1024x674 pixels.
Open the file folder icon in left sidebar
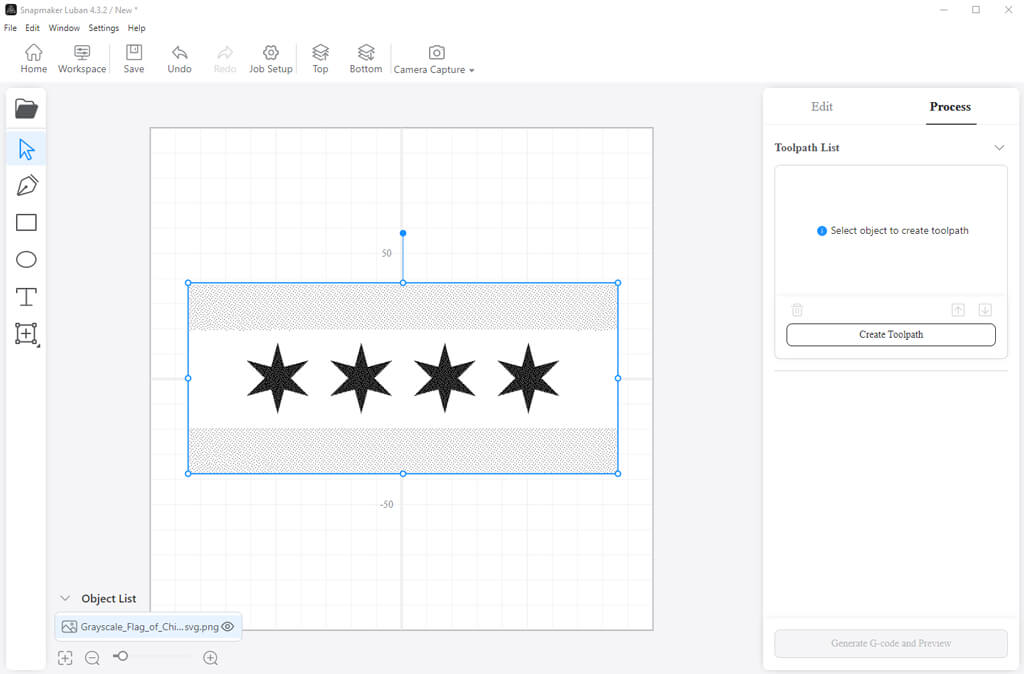point(26,108)
